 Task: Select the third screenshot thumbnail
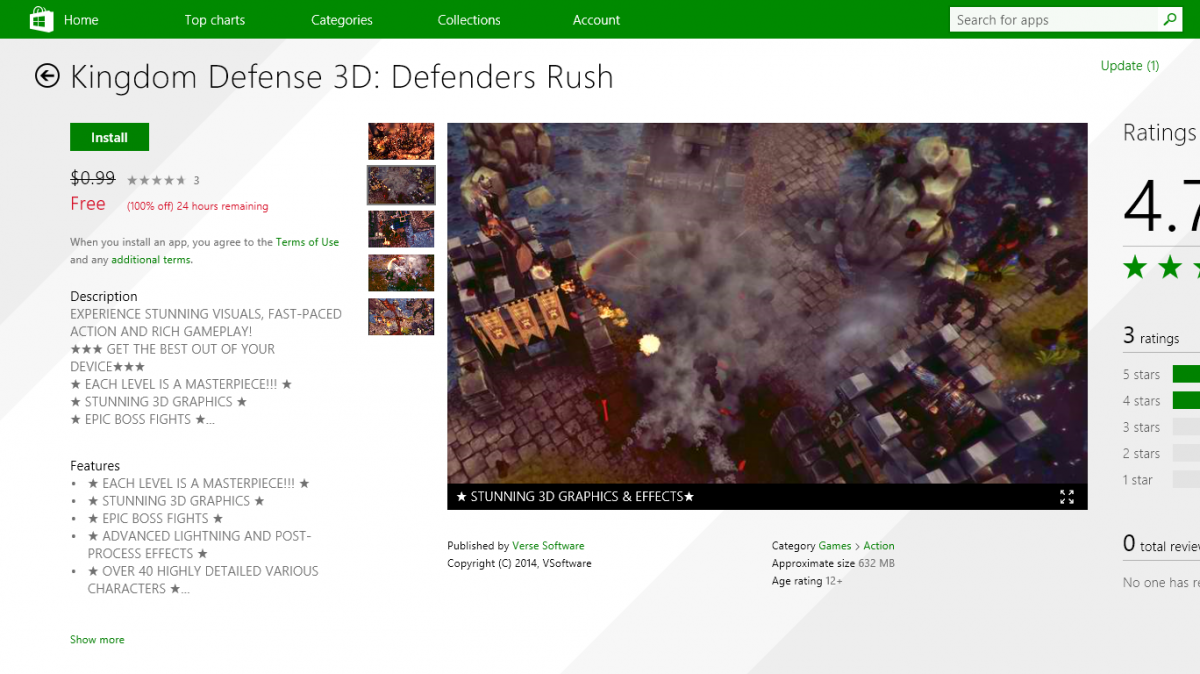click(401, 229)
